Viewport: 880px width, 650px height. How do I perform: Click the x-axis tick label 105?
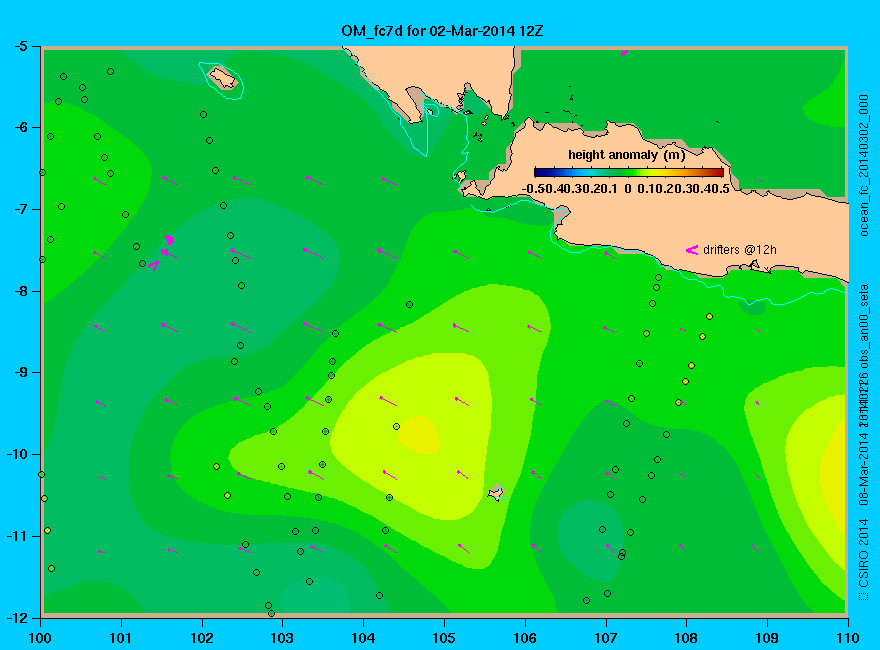click(x=444, y=638)
